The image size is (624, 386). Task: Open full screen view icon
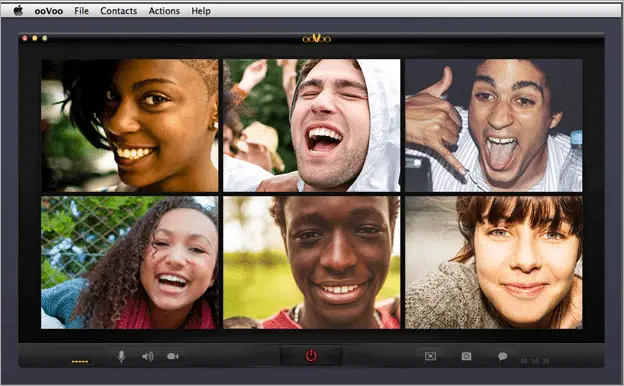coord(430,356)
